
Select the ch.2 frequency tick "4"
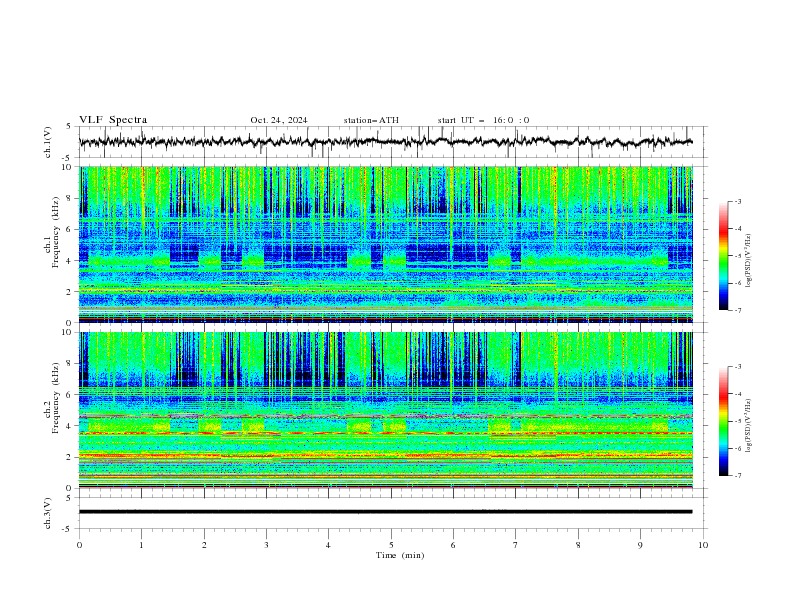pos(70,426)
